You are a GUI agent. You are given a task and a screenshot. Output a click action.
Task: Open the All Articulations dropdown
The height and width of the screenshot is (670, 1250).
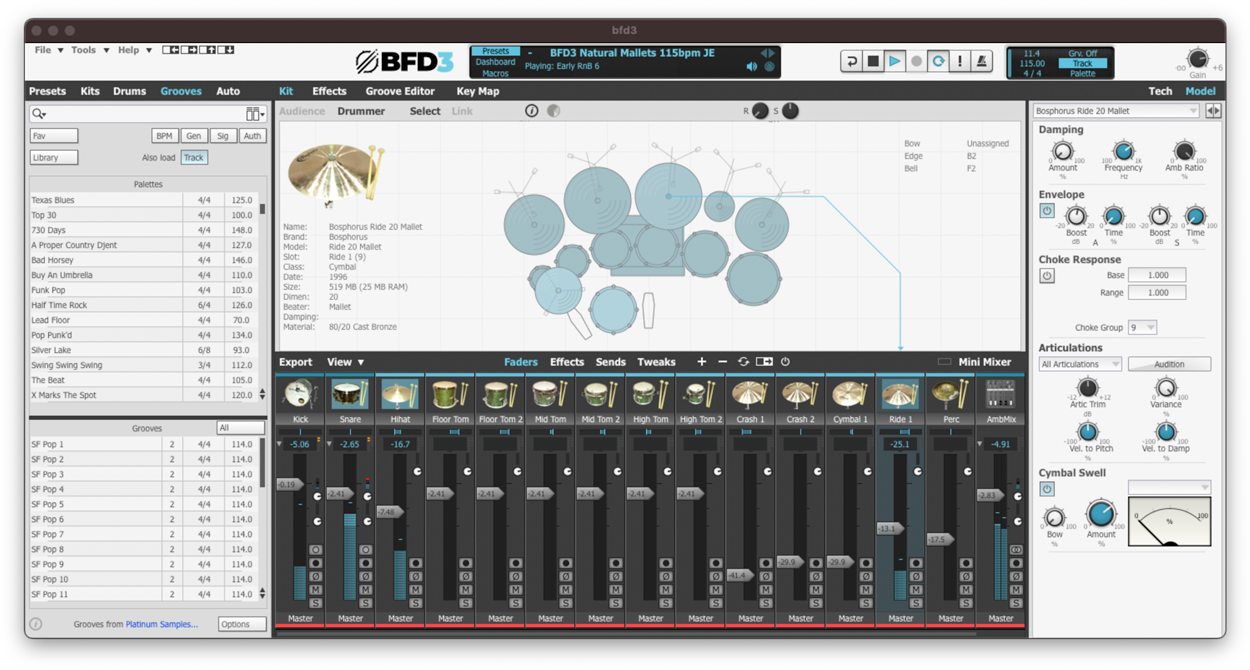click(1080, 364)
